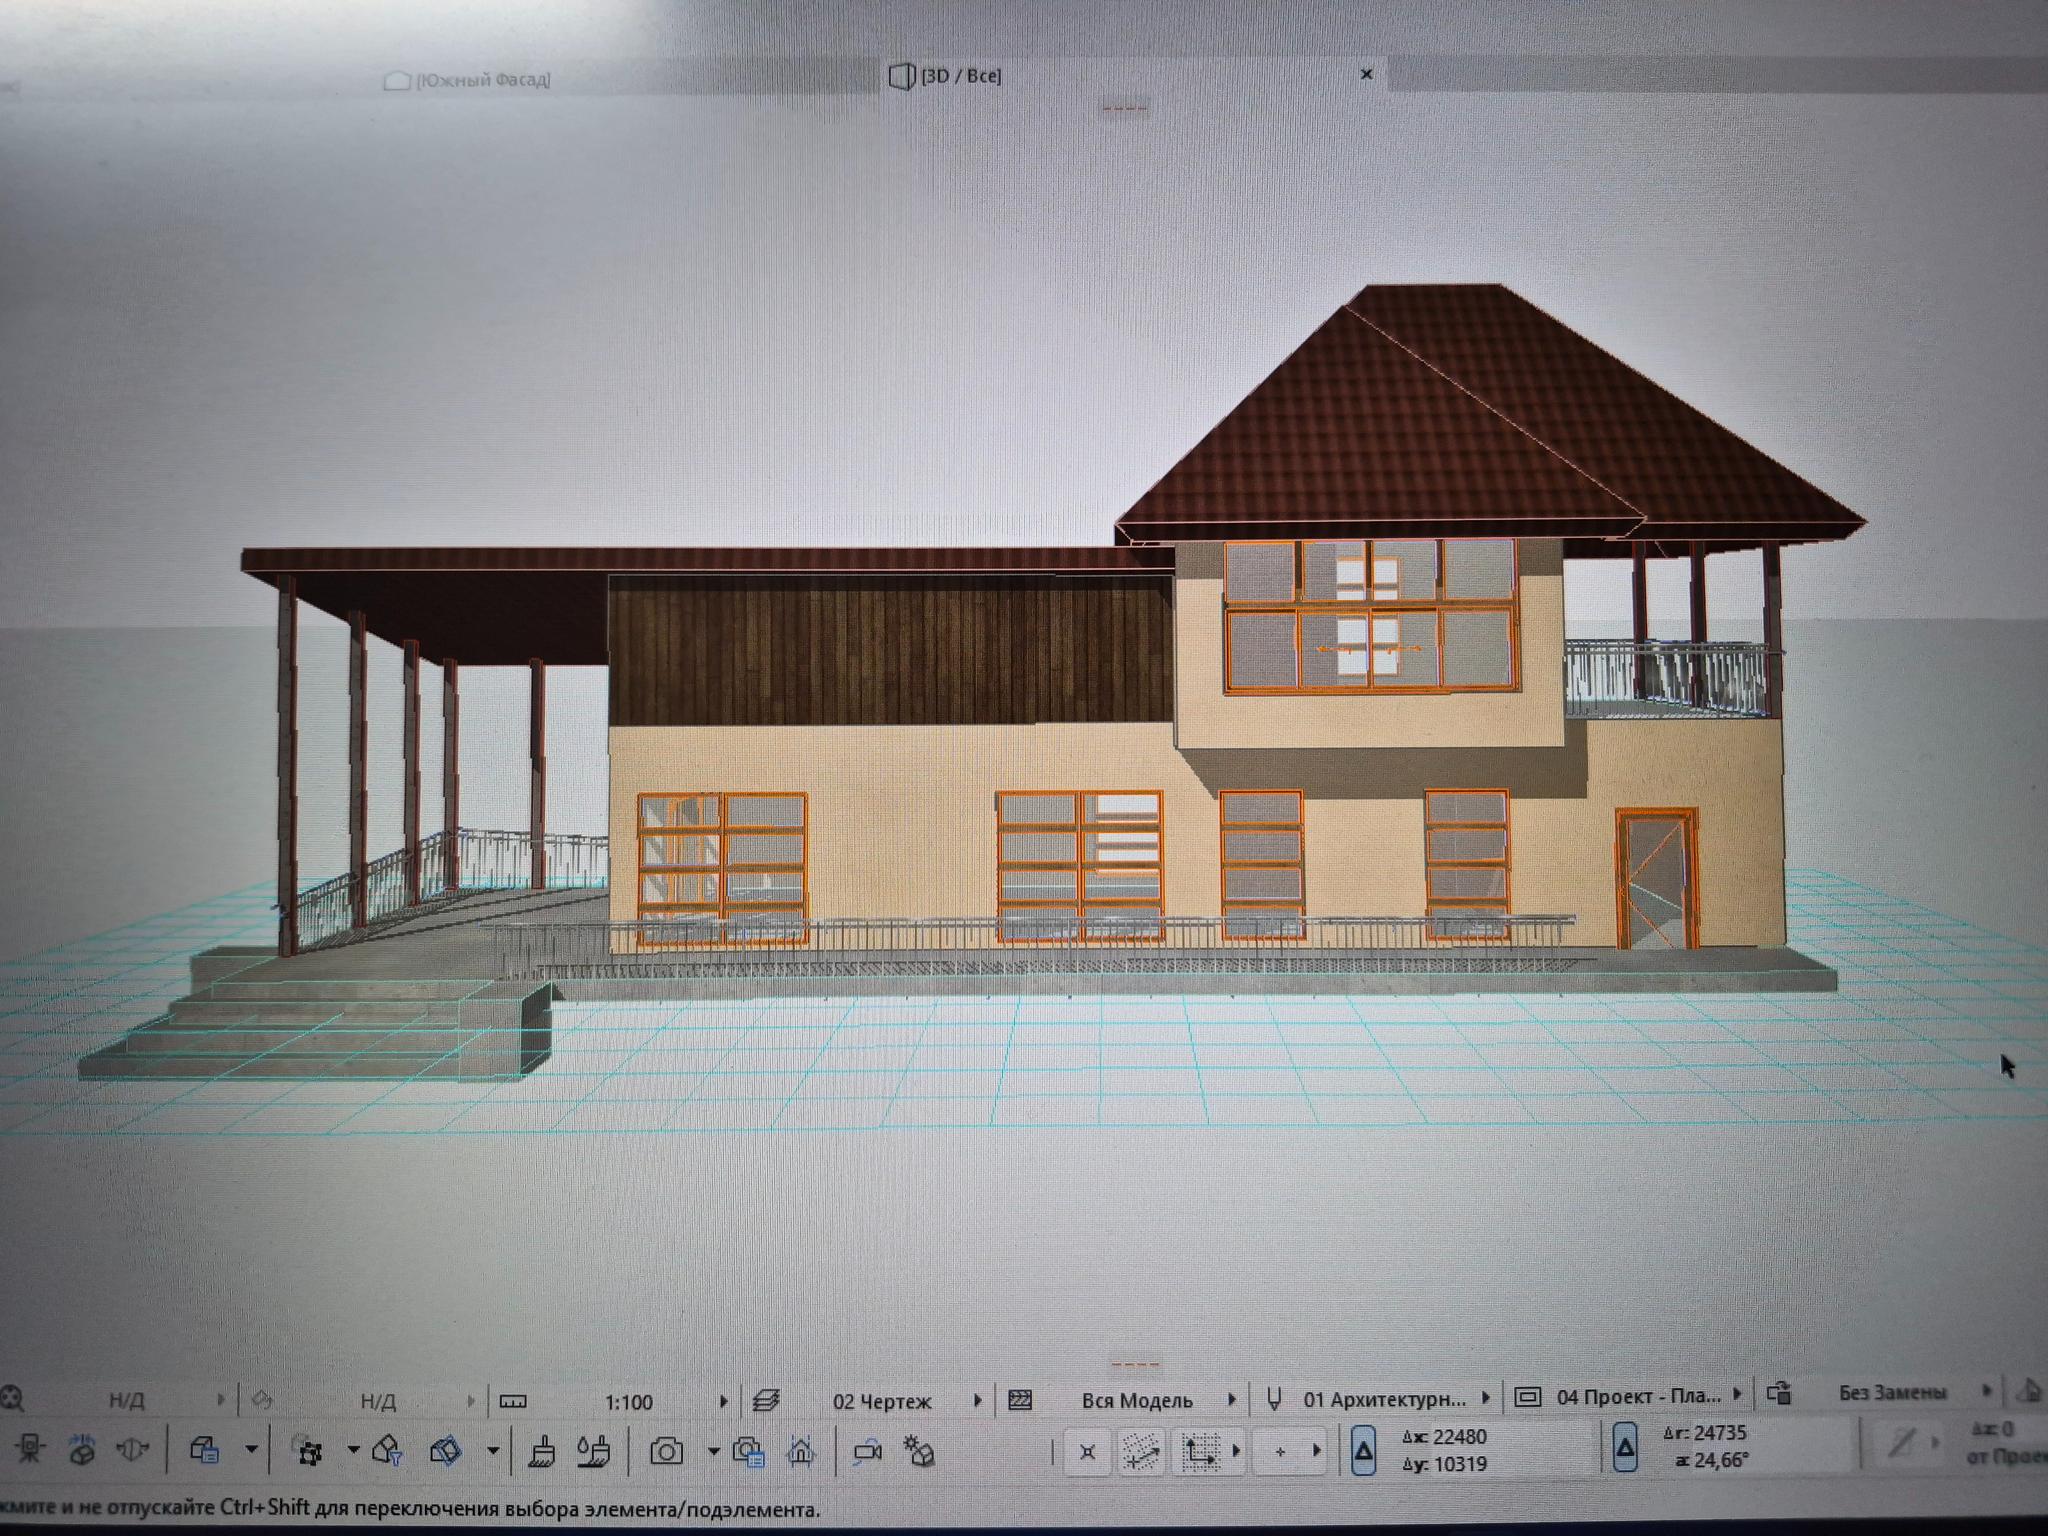
Task: Click the orbit 3D box icon
Action: tap(83, 1451)
